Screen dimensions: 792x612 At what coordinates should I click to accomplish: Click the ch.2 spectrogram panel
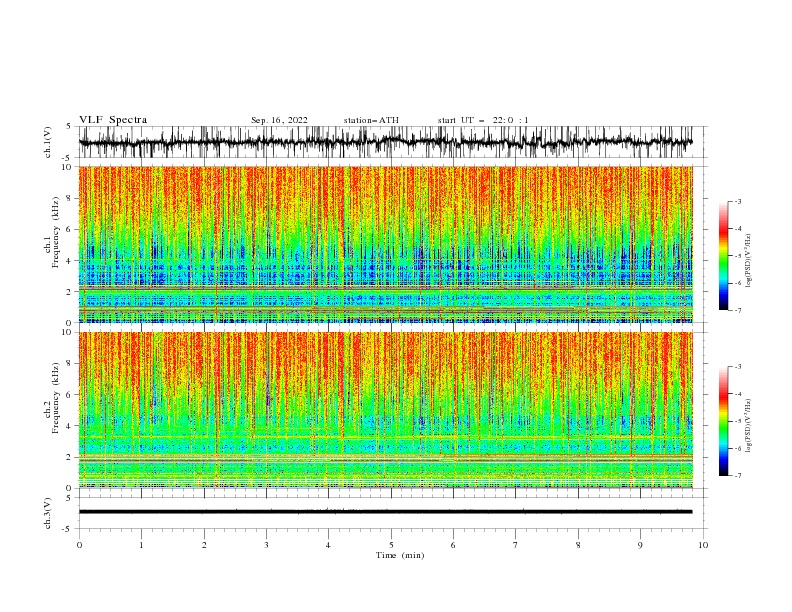(386, 410)
